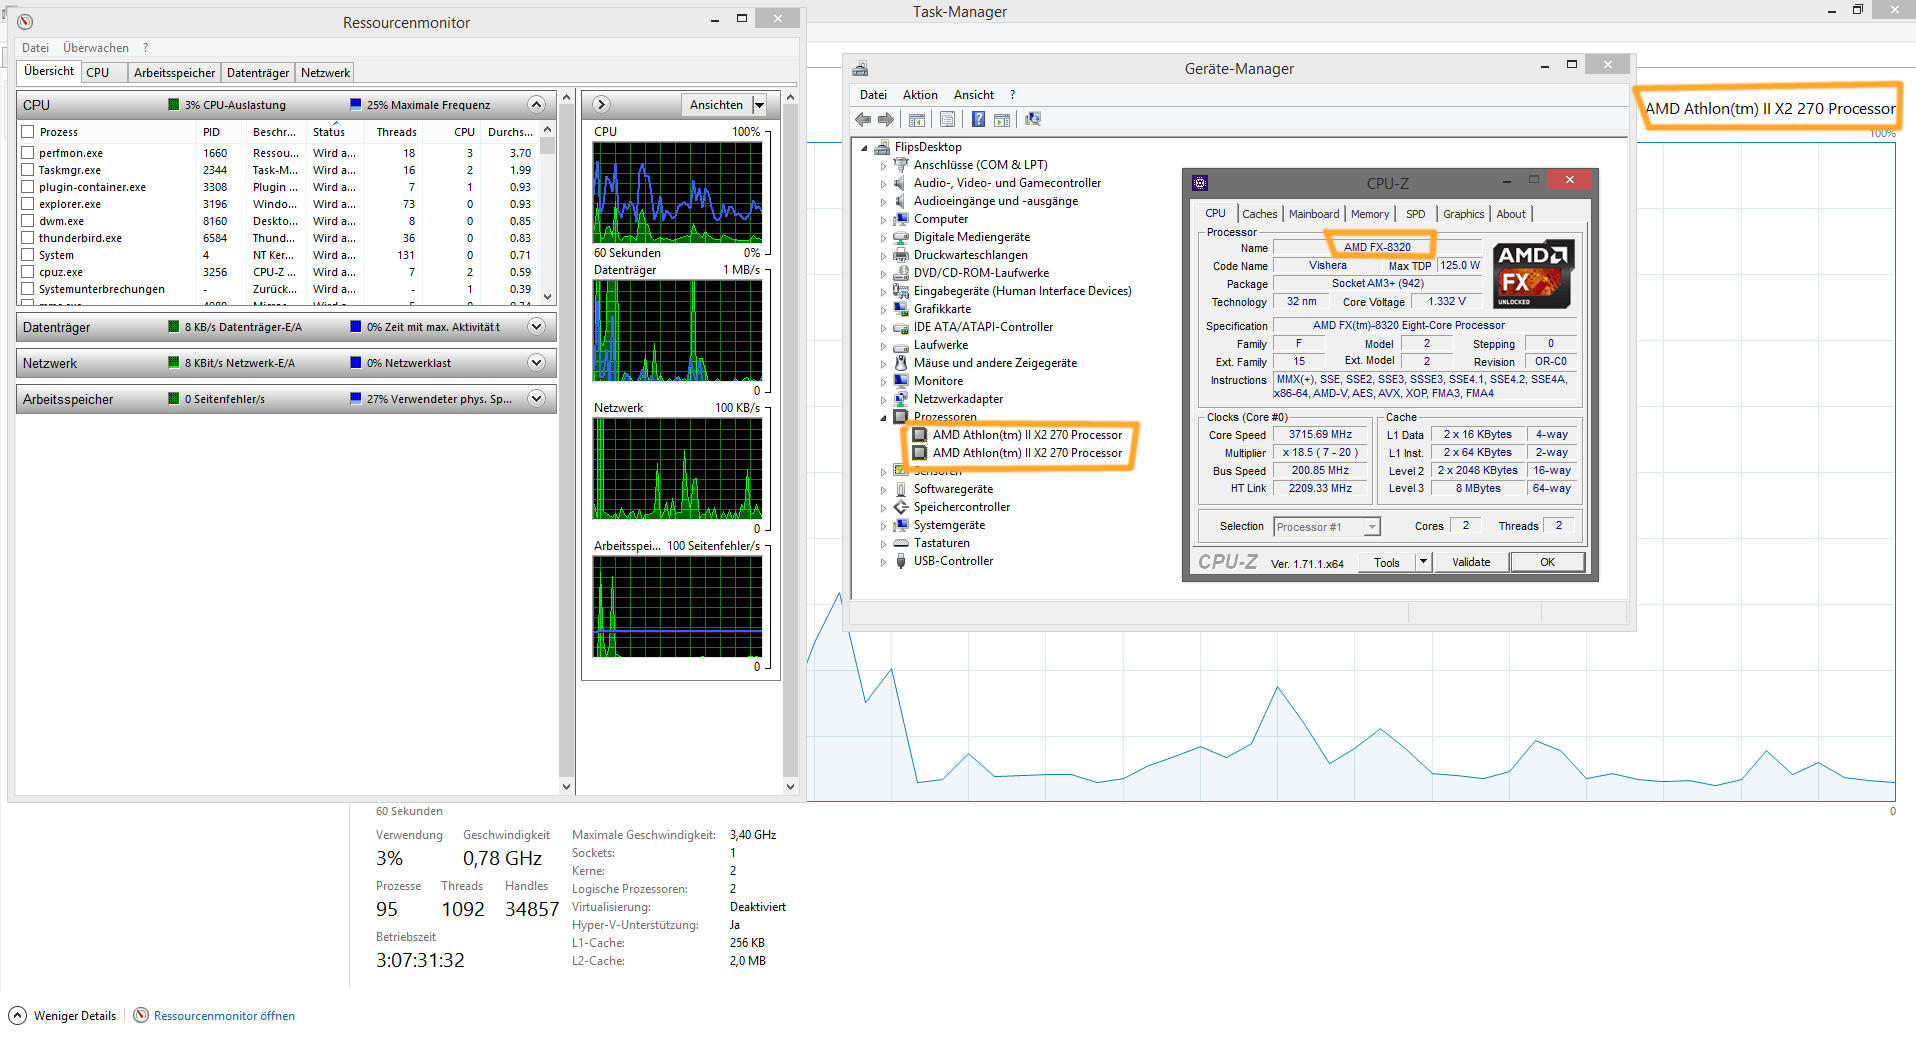The width and height of the screenshot is (1916, 1038).
Task: Click the Audio-, Video- und Gamecontroller speaker icon
Action: [x=901, y=183]
